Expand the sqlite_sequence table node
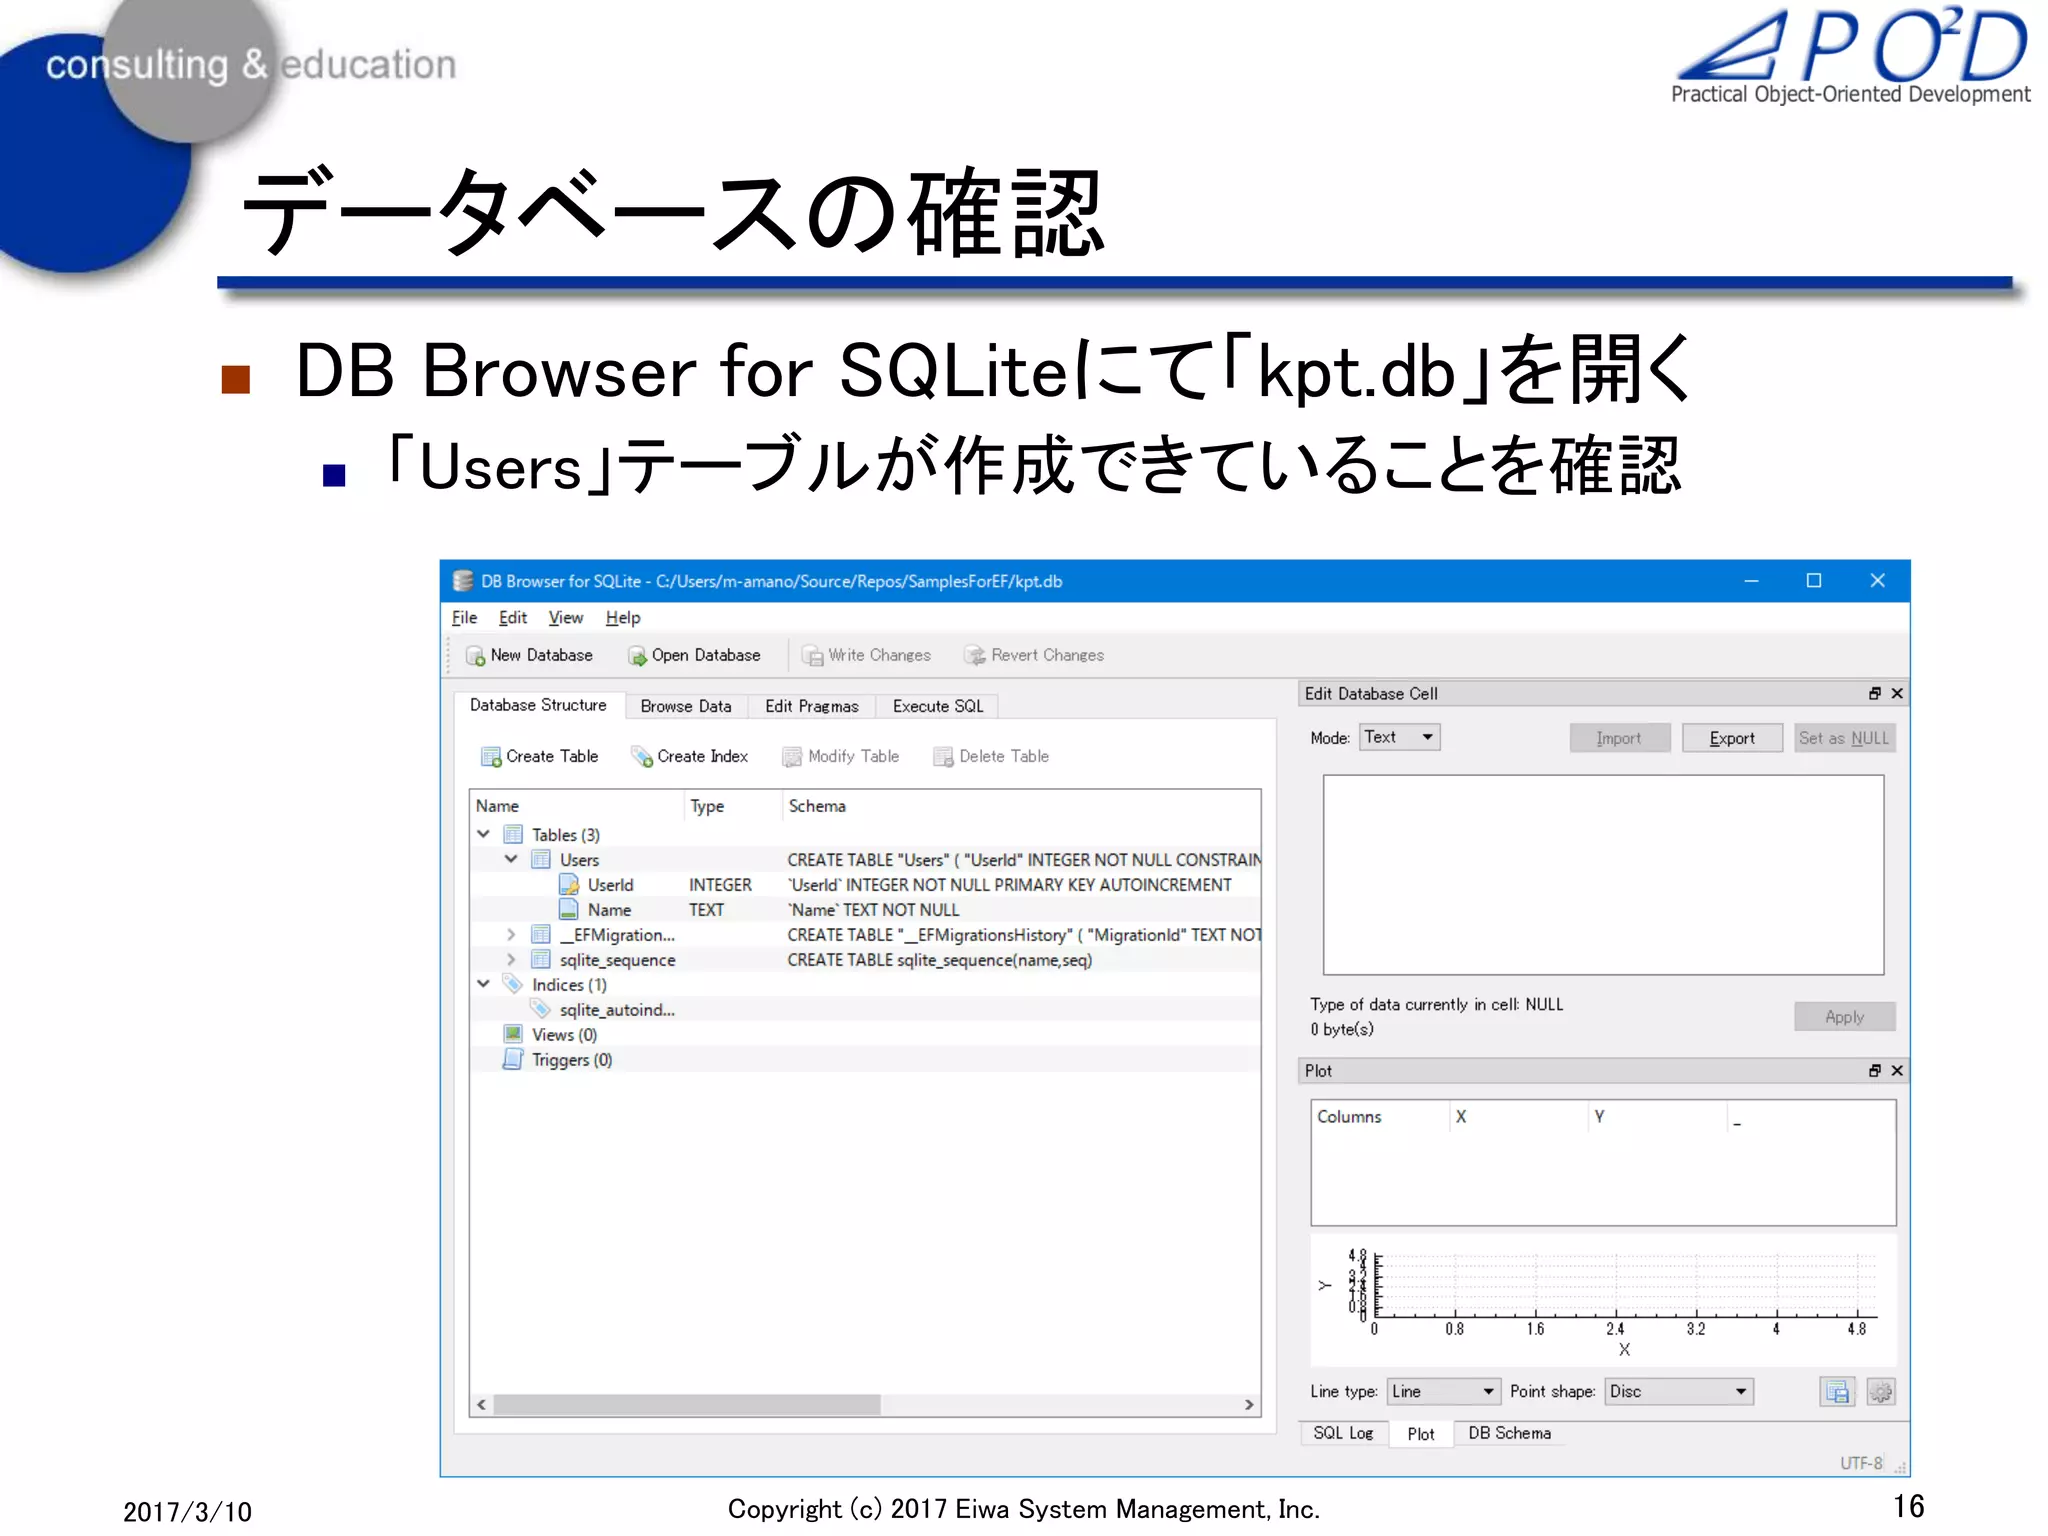Screen dimensions: 2048x1536 tap(511, 959)
